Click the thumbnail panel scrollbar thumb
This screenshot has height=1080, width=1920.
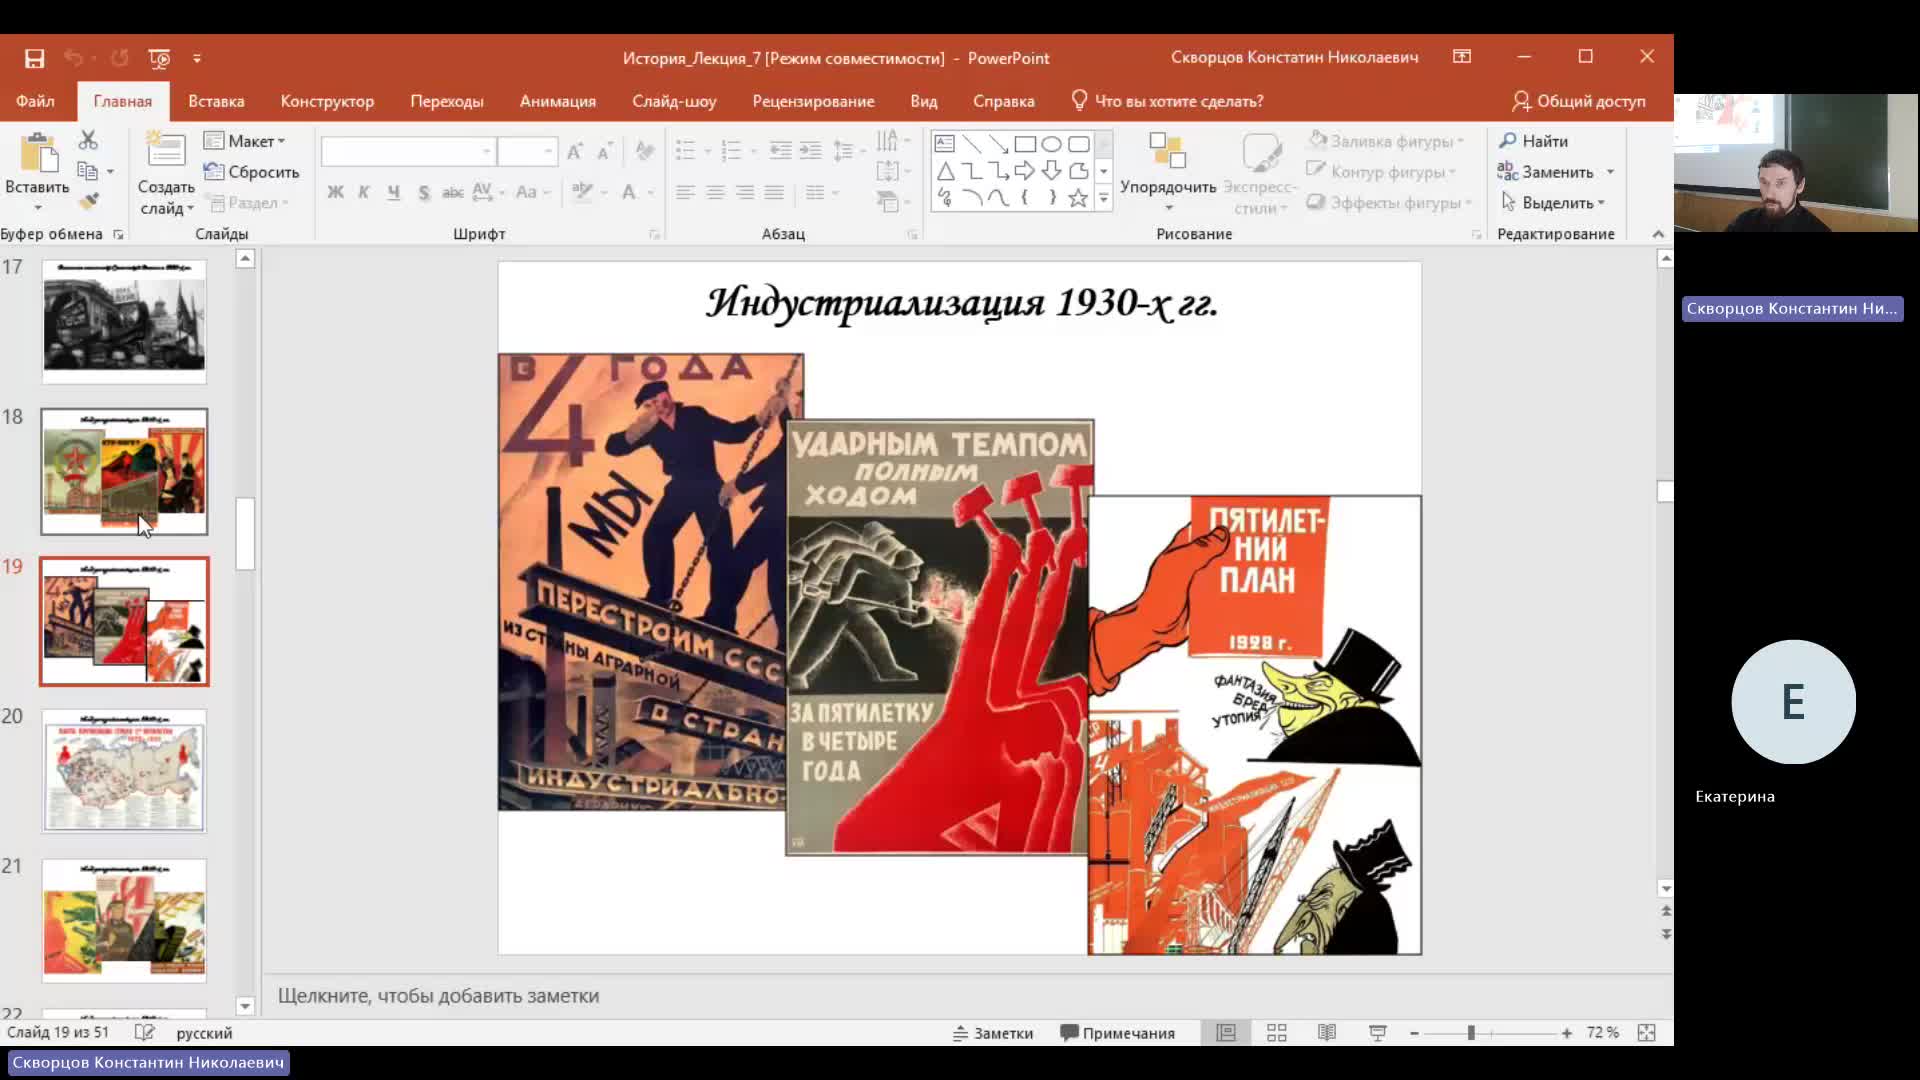click(x=245, y=534)
